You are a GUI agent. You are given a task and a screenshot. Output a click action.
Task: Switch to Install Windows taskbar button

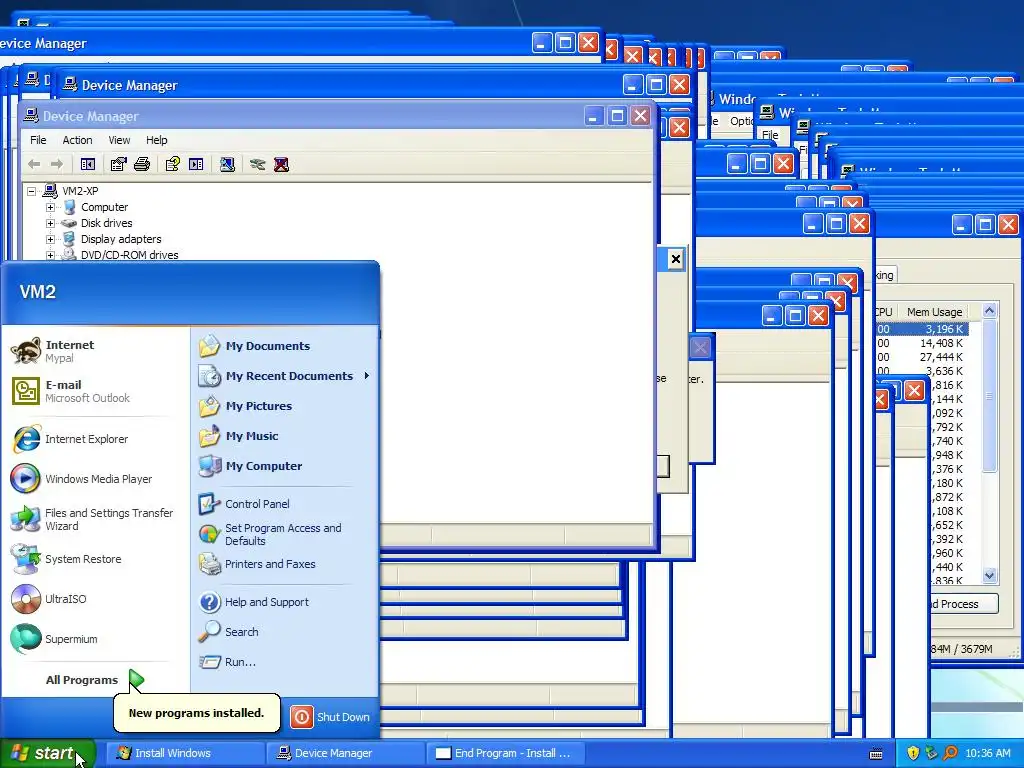click(x=185, y=753)
